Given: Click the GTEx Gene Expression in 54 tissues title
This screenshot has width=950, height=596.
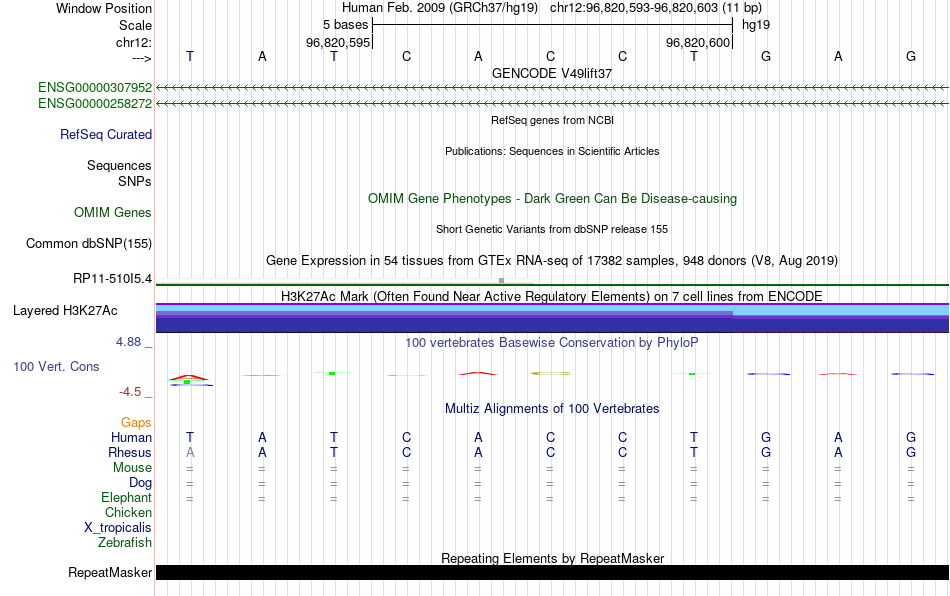Looking at the screenshot, I should 552,260.
